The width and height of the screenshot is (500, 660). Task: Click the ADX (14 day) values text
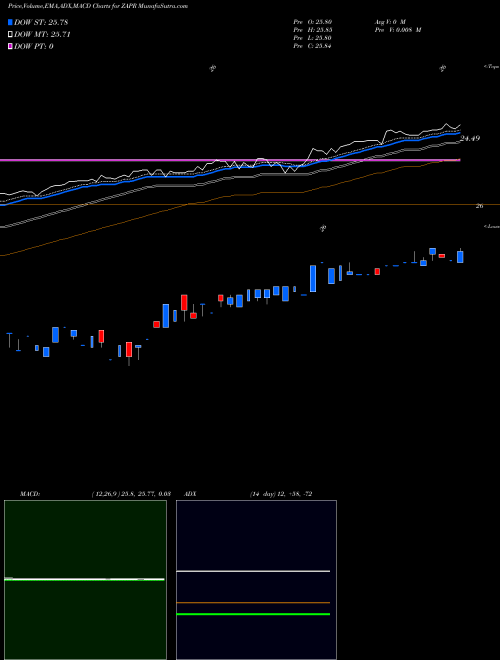click(x=280, y=494)
